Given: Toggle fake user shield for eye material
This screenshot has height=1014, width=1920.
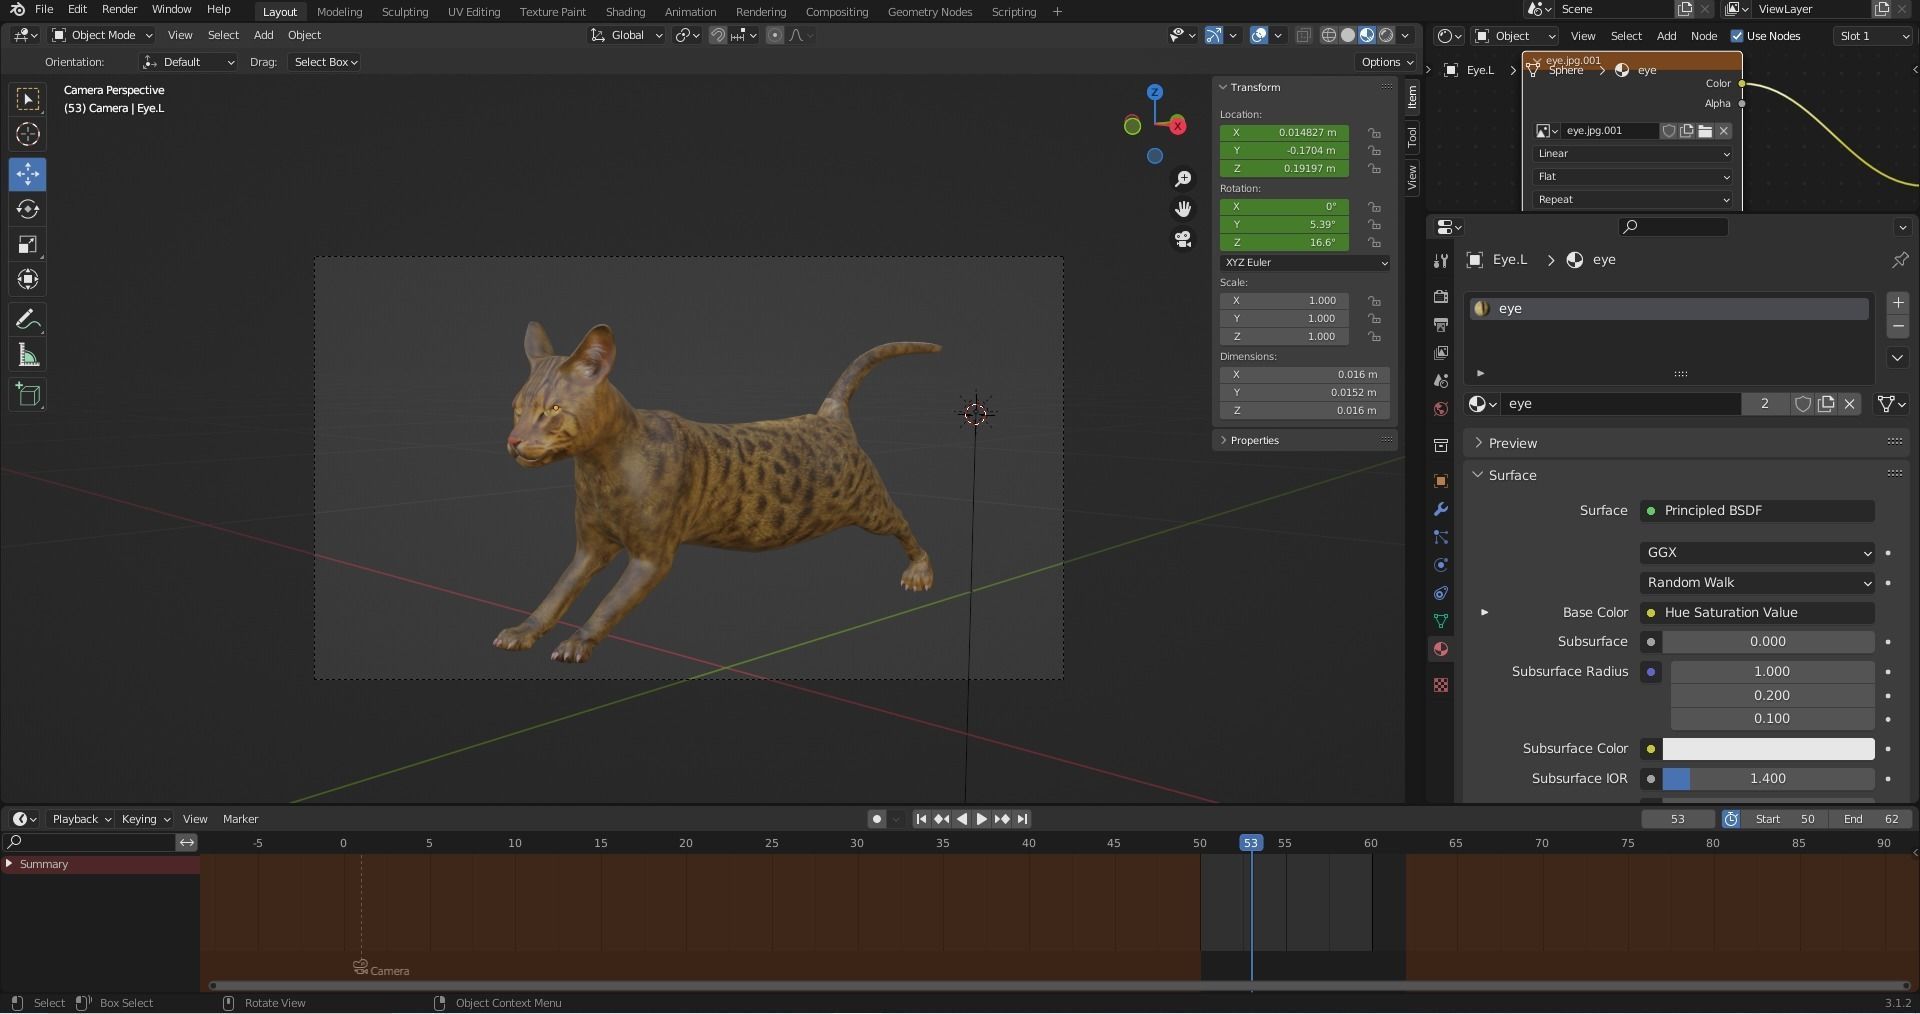Looking at the screenshot, I should click(1803, 404).
